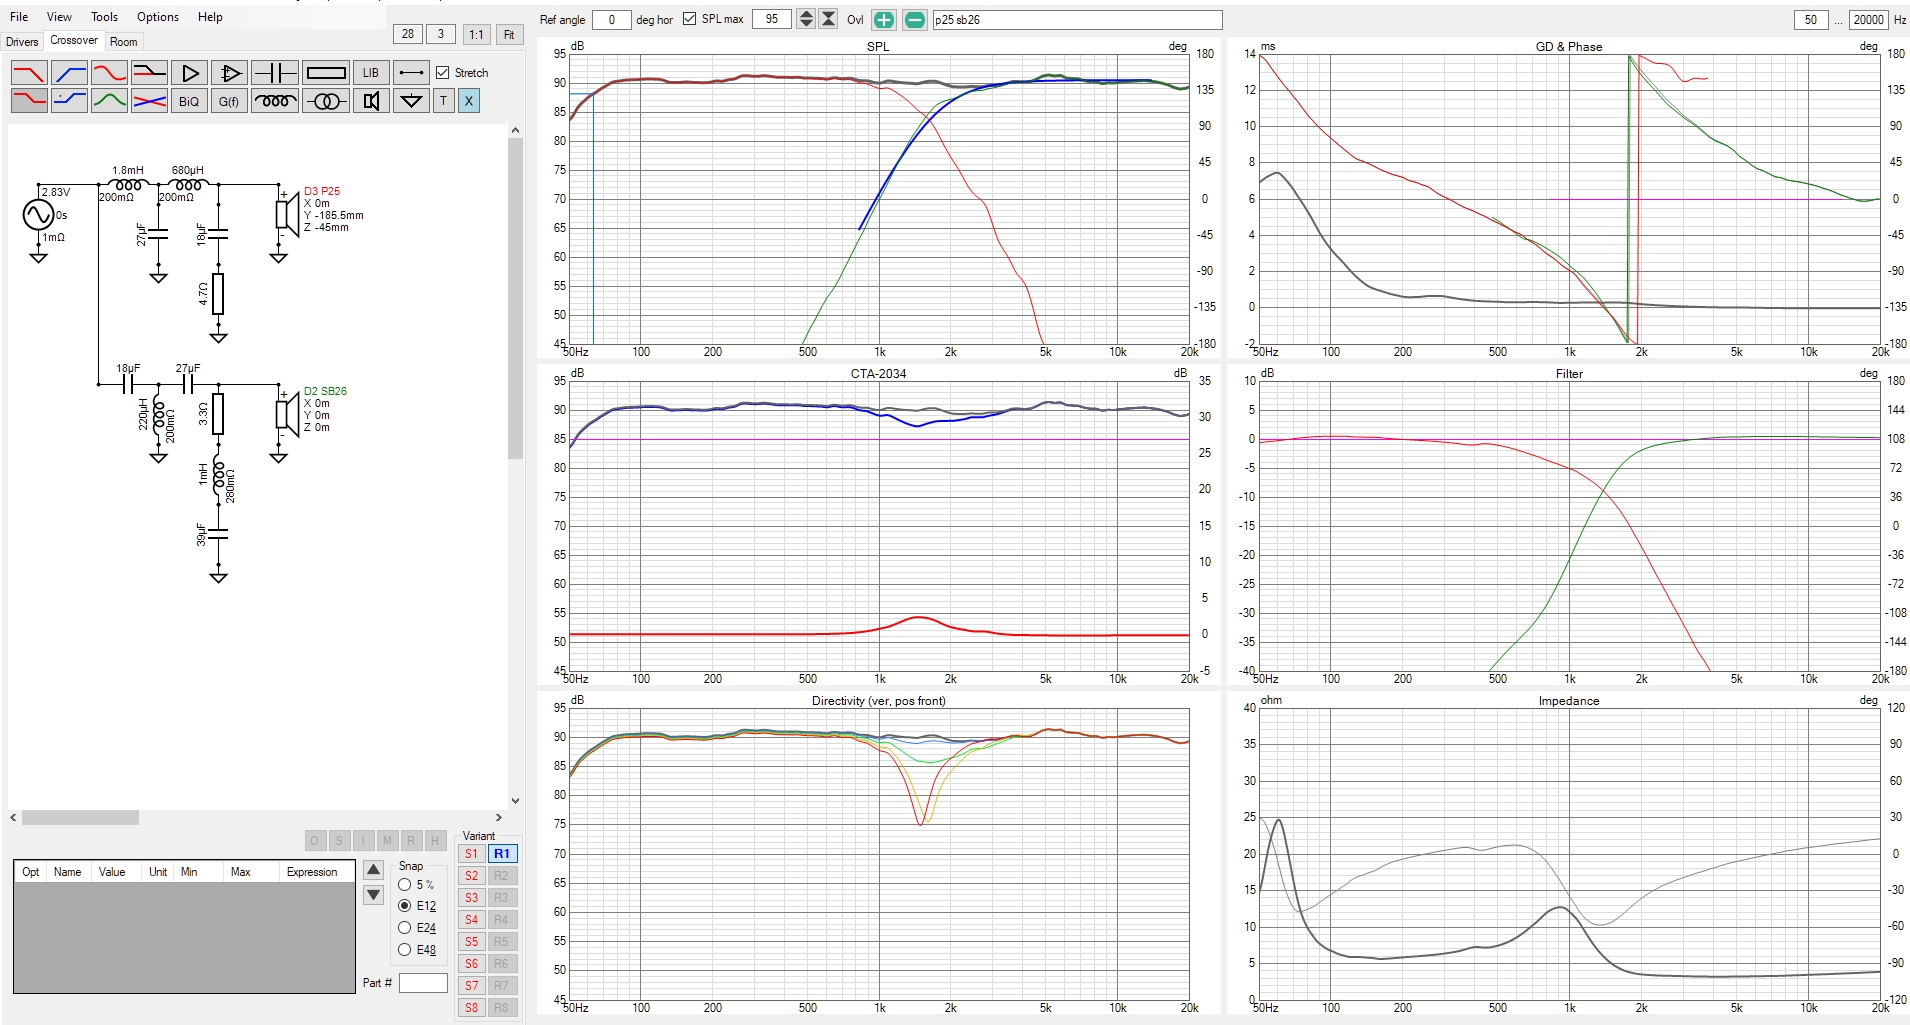Switch to variant S4
This screenshot has width=1910, height=1025.
click(471, 920)
